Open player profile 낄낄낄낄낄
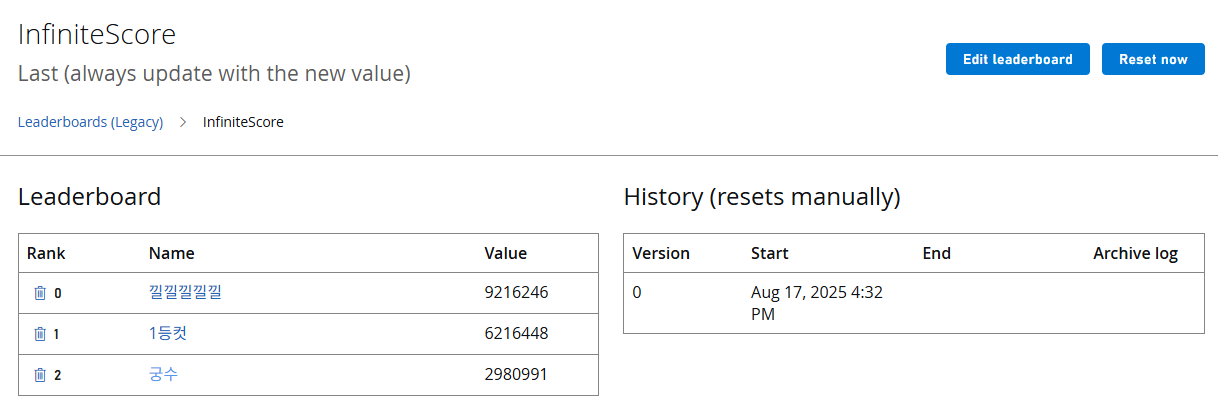 pyautogui.click(x=184, y=292)
